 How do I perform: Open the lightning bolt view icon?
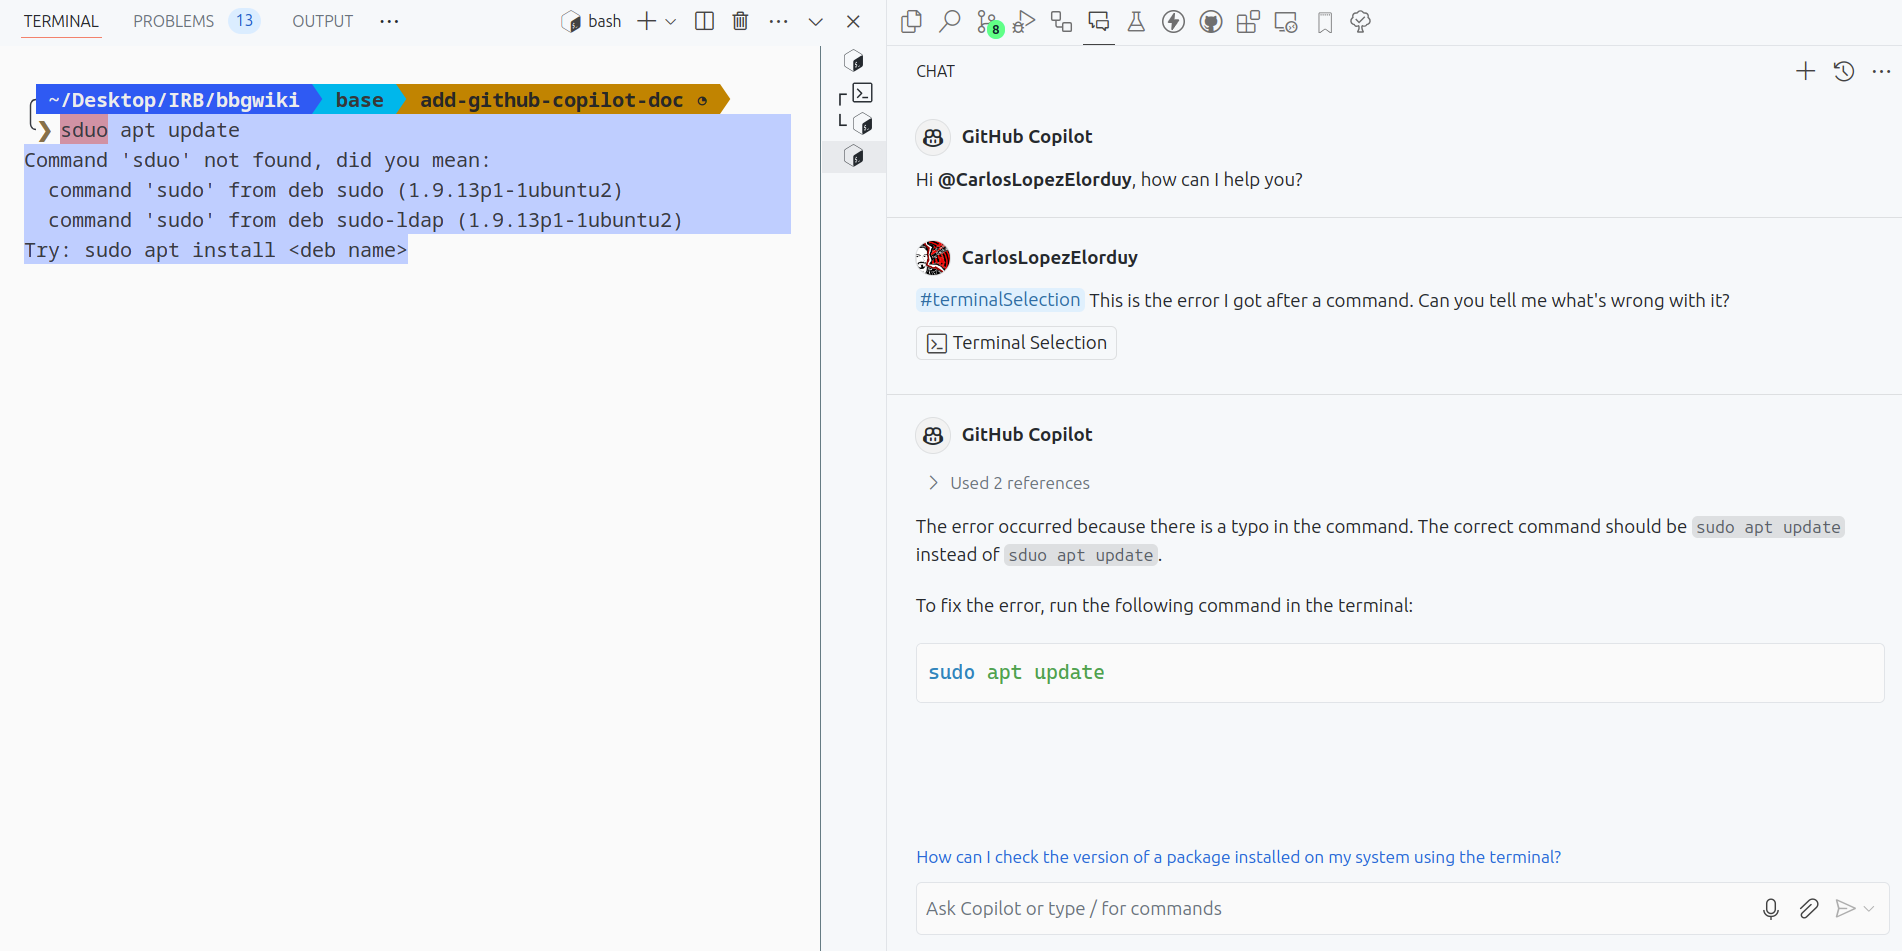point(1173,21)
